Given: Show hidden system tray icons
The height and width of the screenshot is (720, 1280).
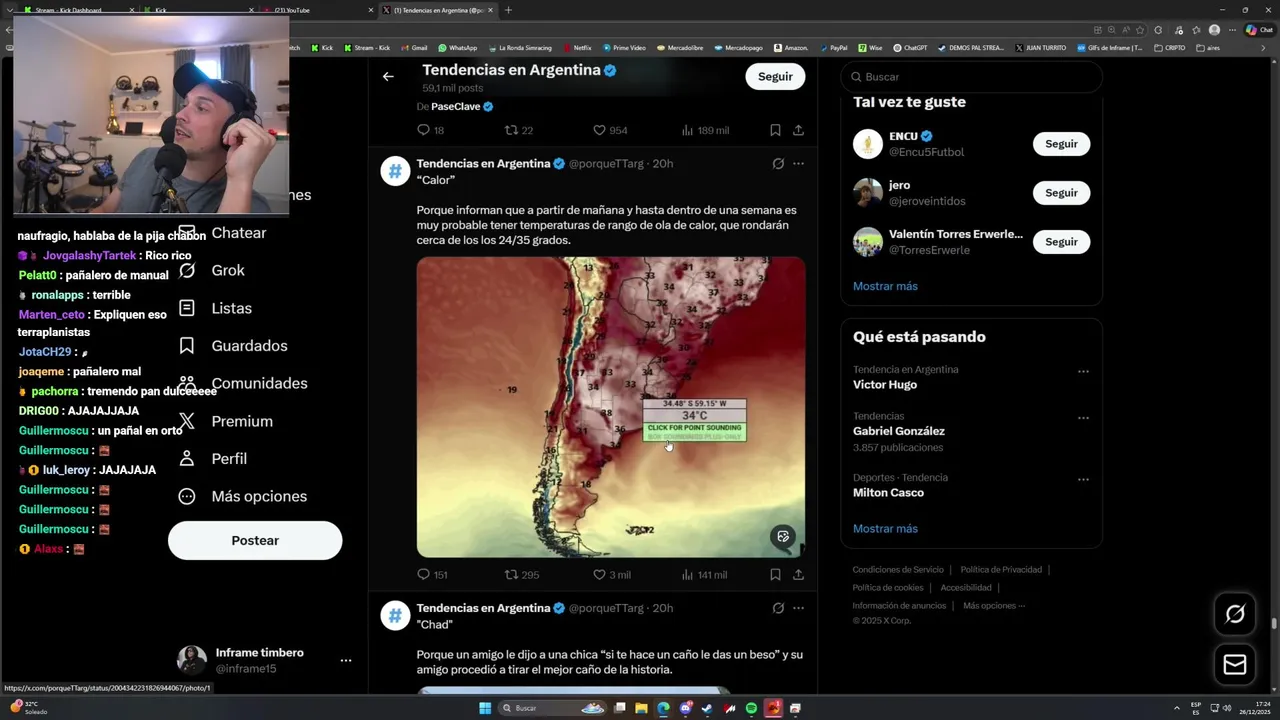Looking at the screenshot, I should pos(1176,708).
